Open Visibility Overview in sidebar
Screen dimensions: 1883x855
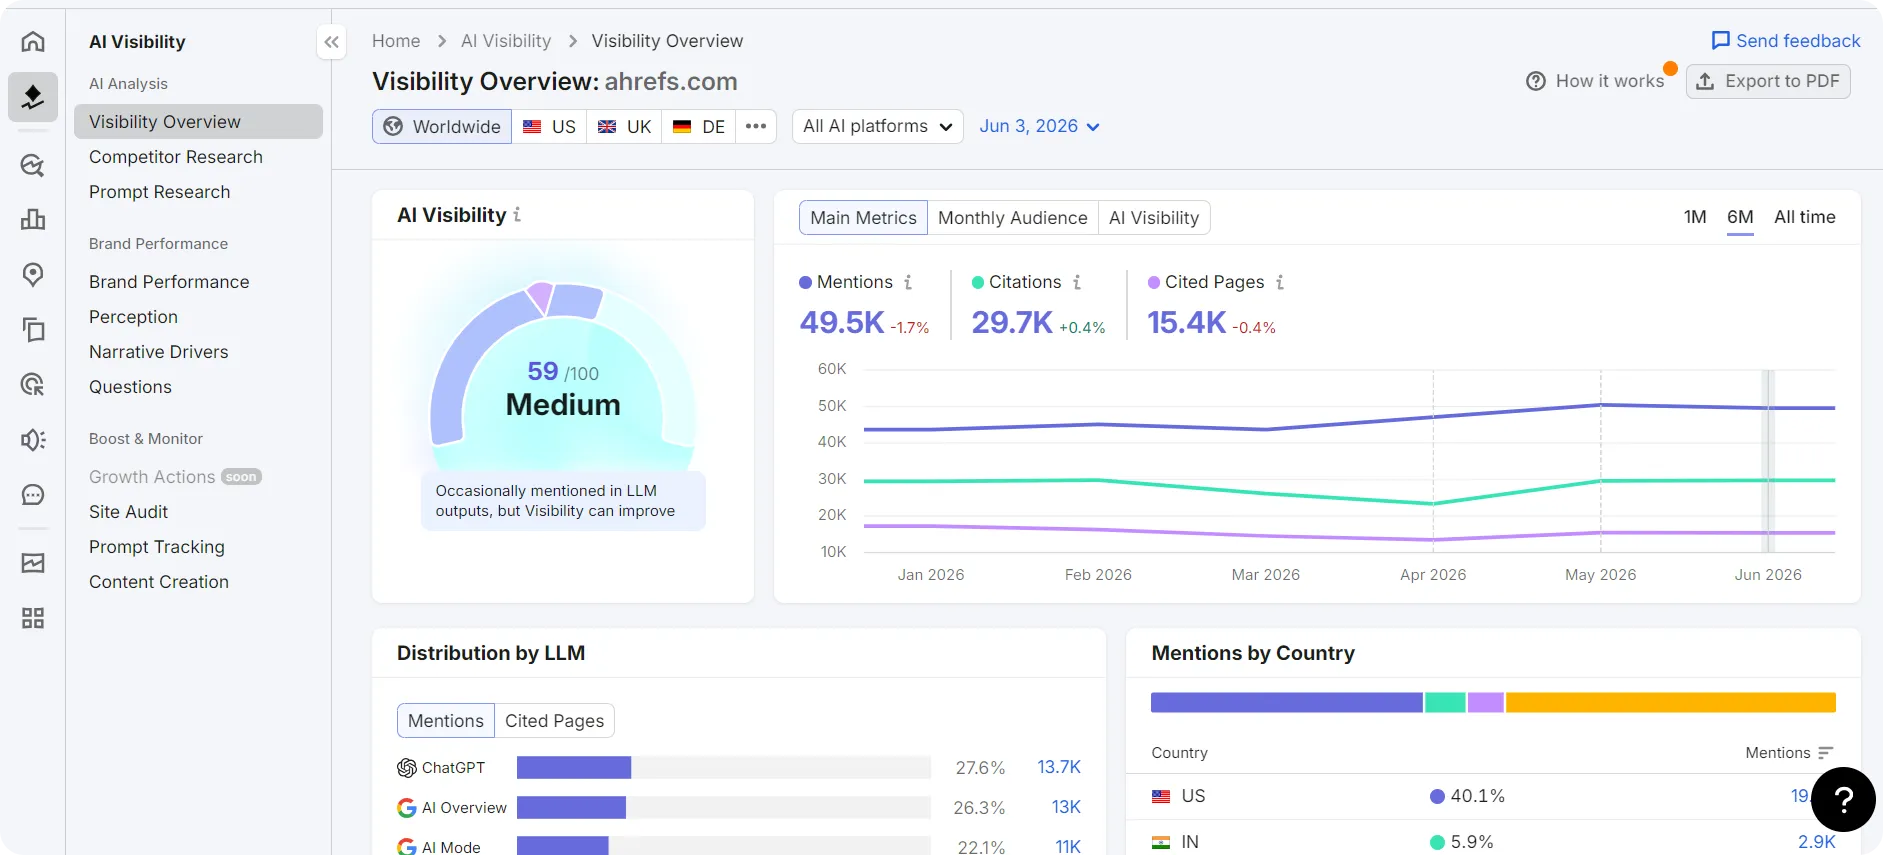(x=198, y=122)
